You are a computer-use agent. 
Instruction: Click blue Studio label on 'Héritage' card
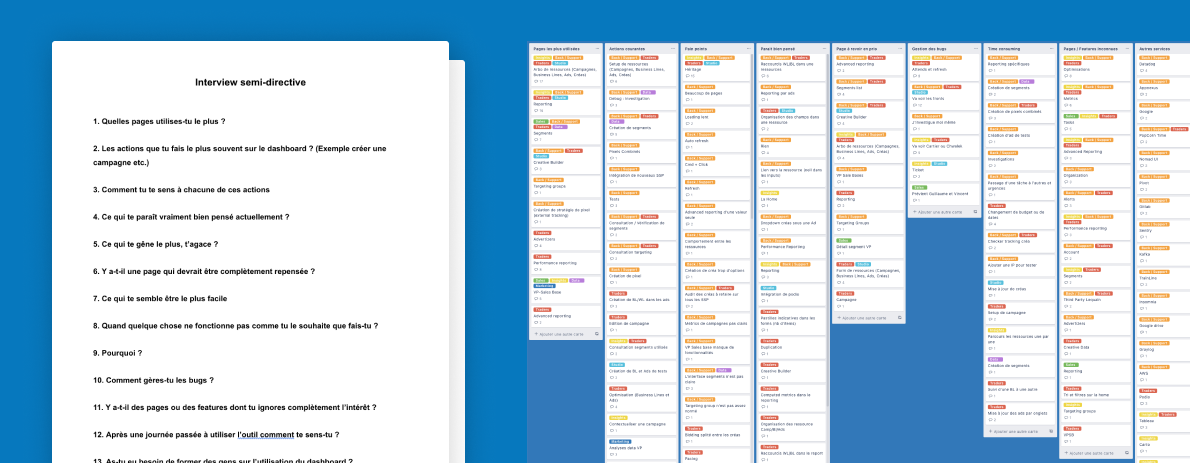(x=711, y=63)
